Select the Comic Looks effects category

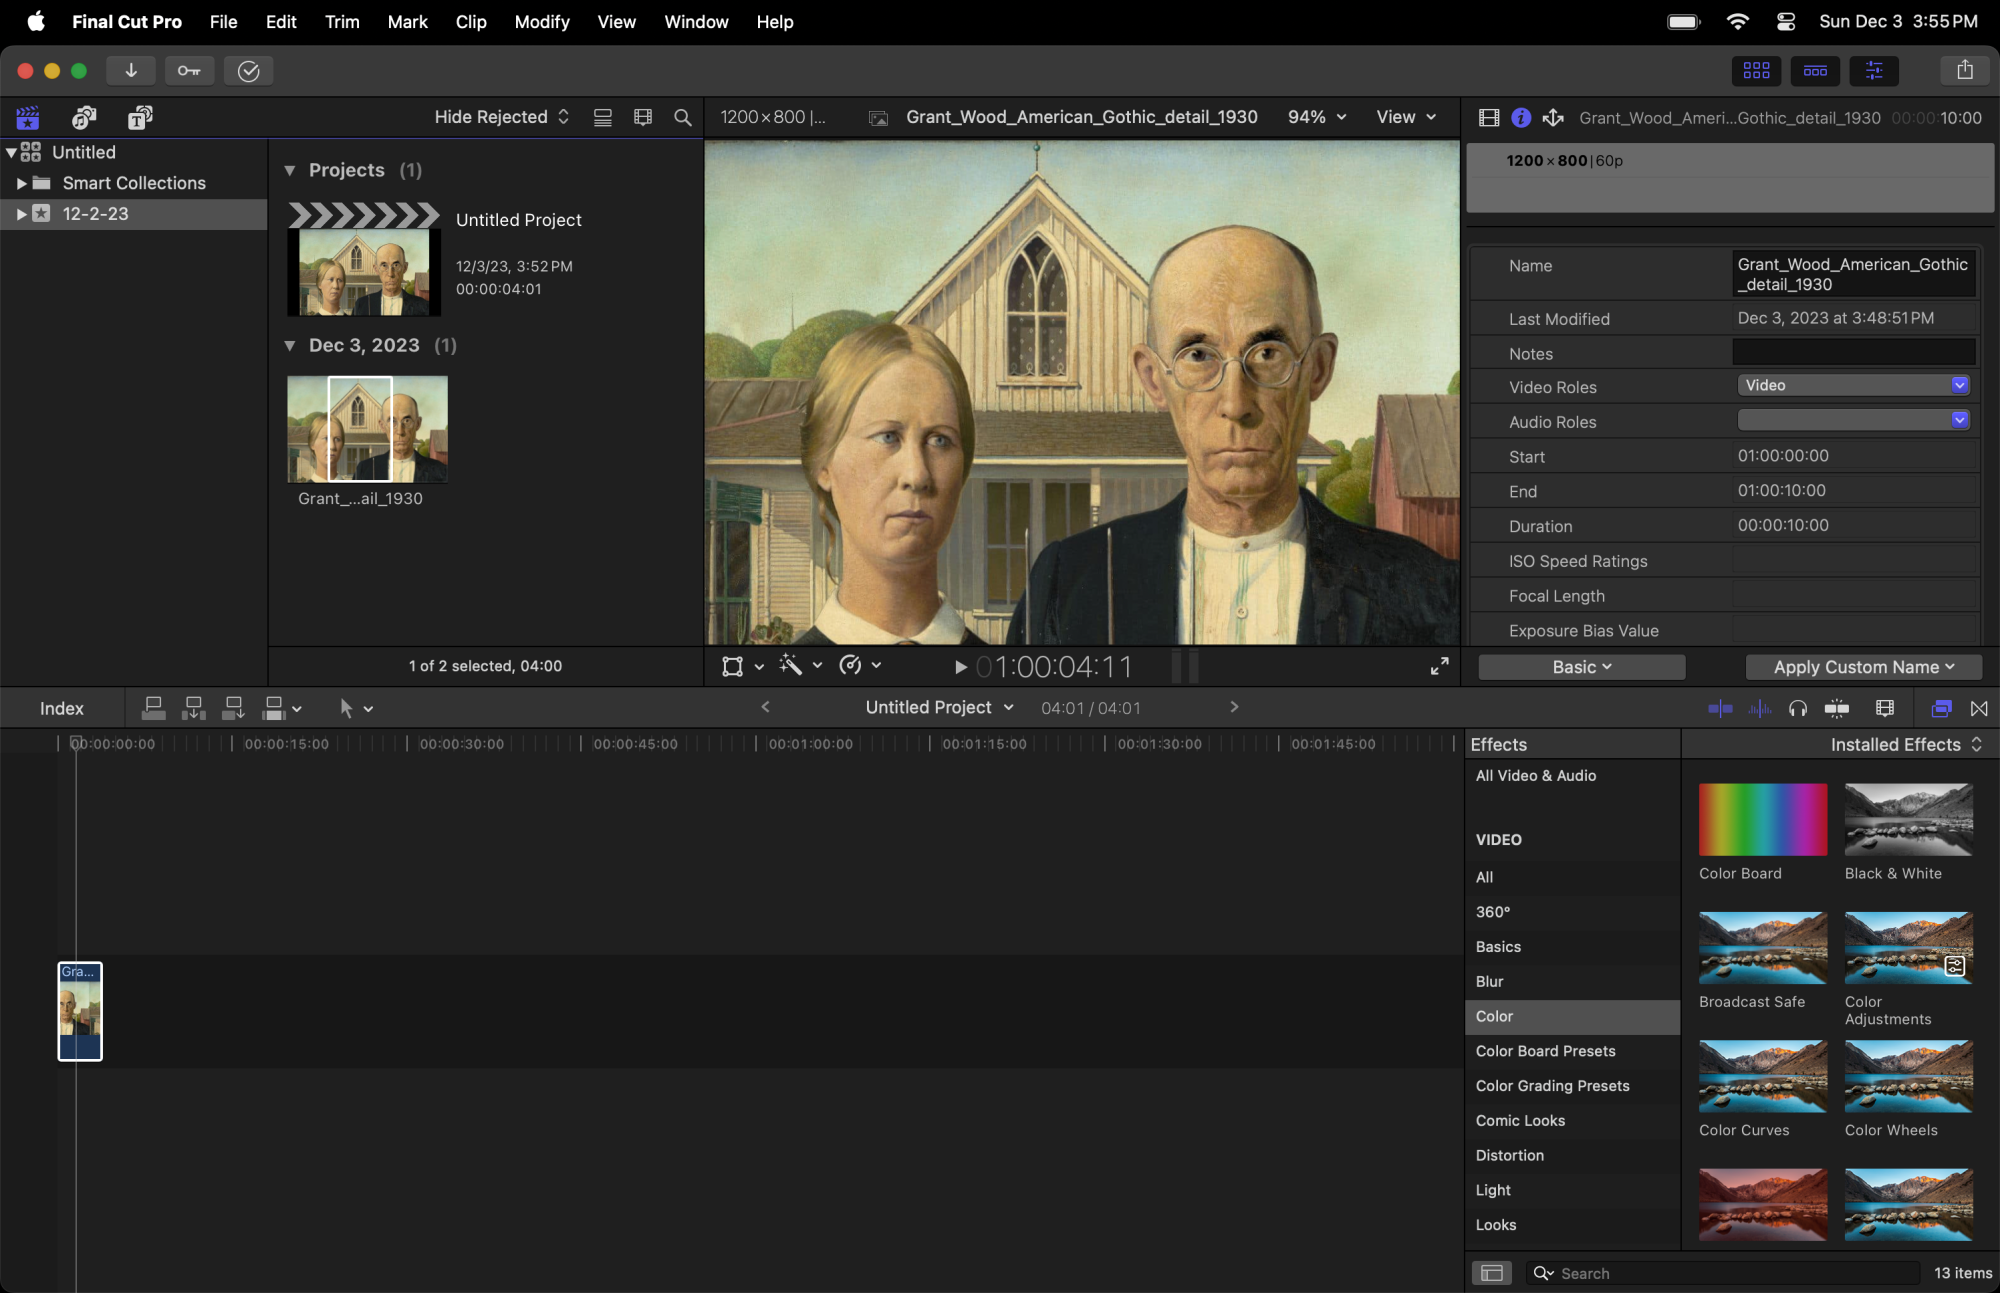[1573, 1121]
